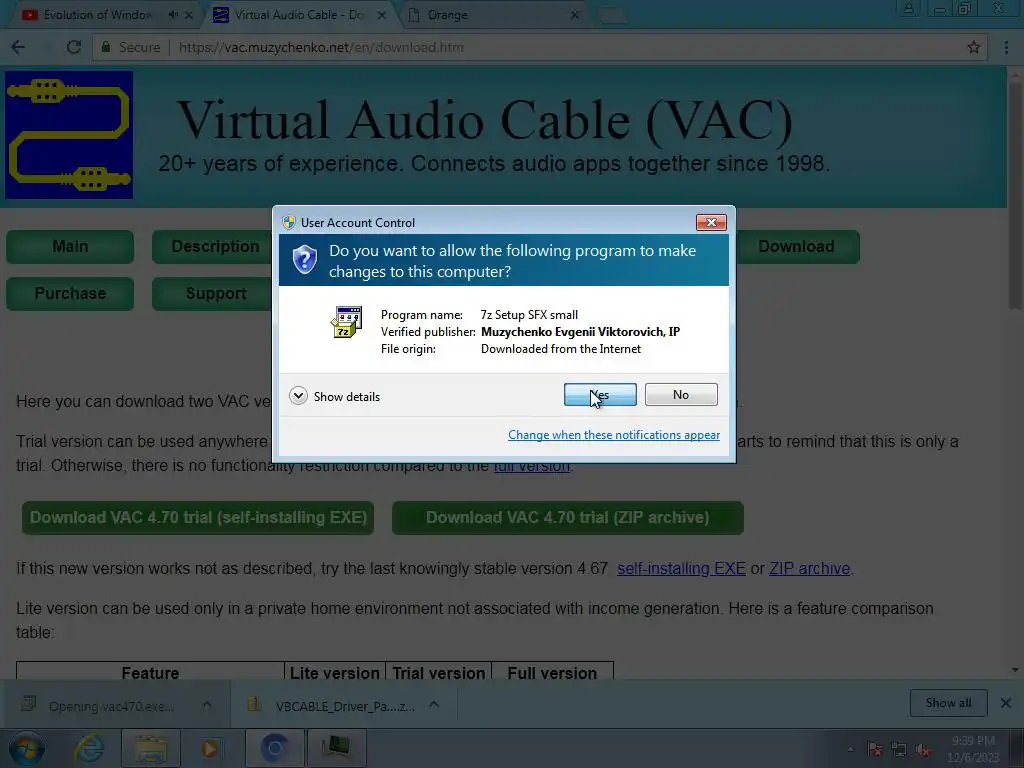Close the downloads bar
Screen dimensions: 1024x768
[1006, 703]
